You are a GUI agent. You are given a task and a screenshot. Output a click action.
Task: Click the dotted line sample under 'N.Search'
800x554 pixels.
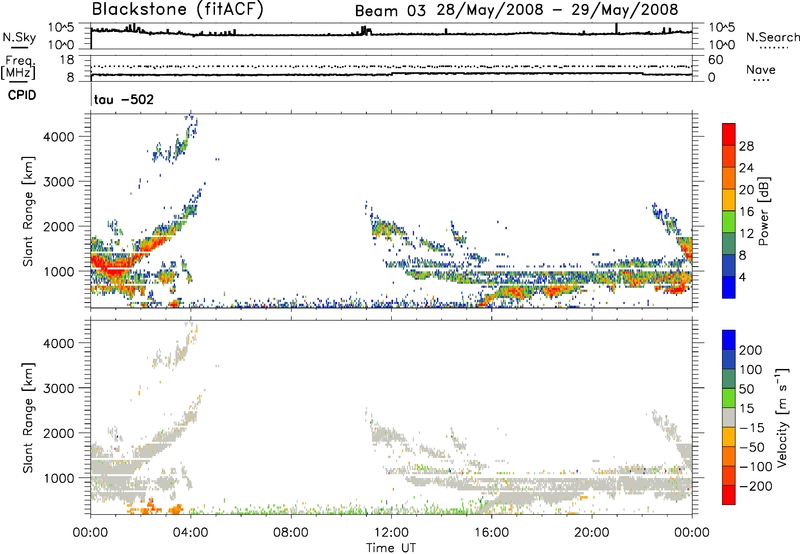[773, 48]
